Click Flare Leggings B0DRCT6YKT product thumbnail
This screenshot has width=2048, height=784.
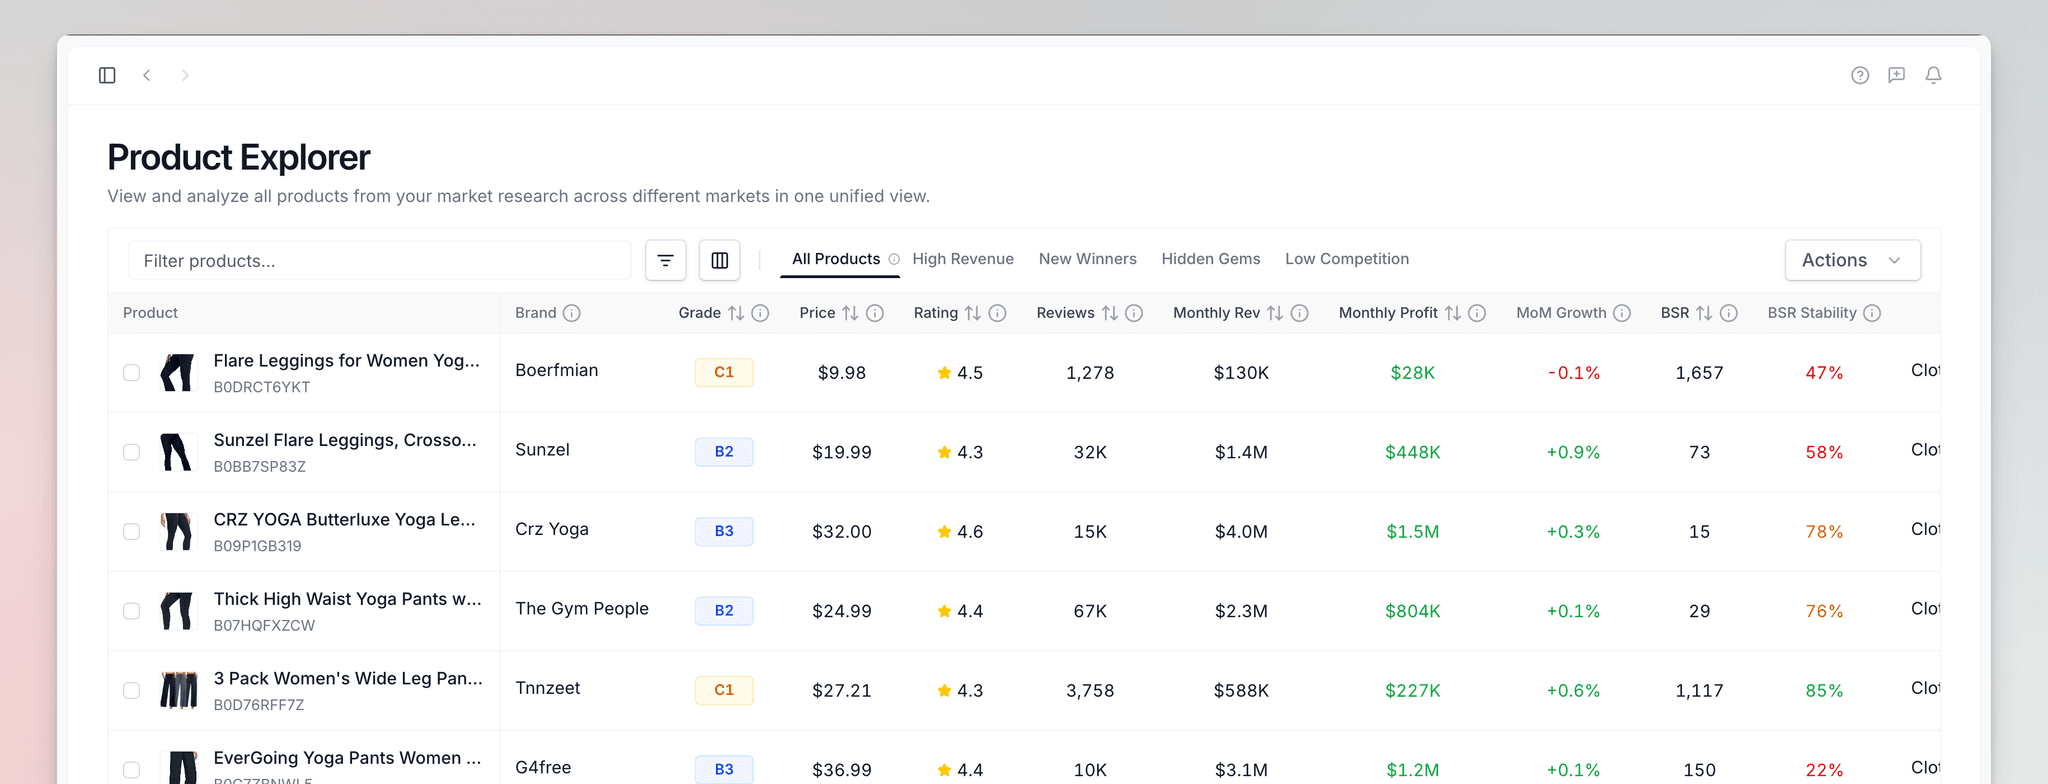click(178, 372)
